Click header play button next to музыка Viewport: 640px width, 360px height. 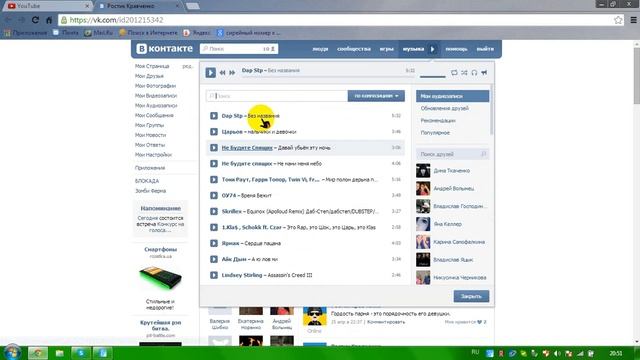433,49
